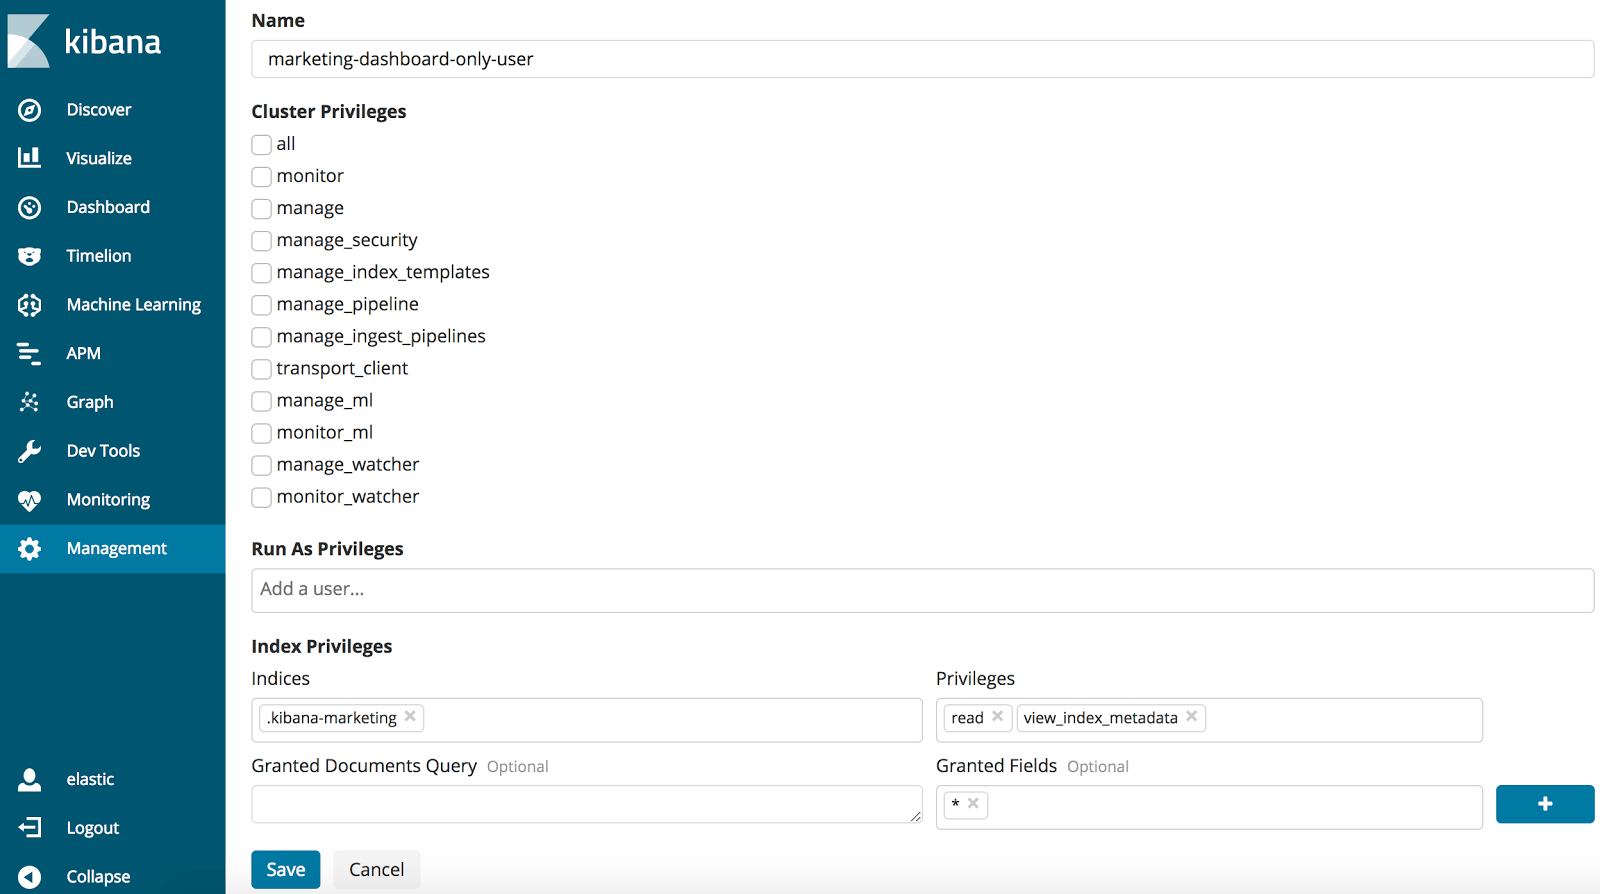Open Graph from sidebar label
Viewport: 1600px width, 894px height.
[90, 402]
